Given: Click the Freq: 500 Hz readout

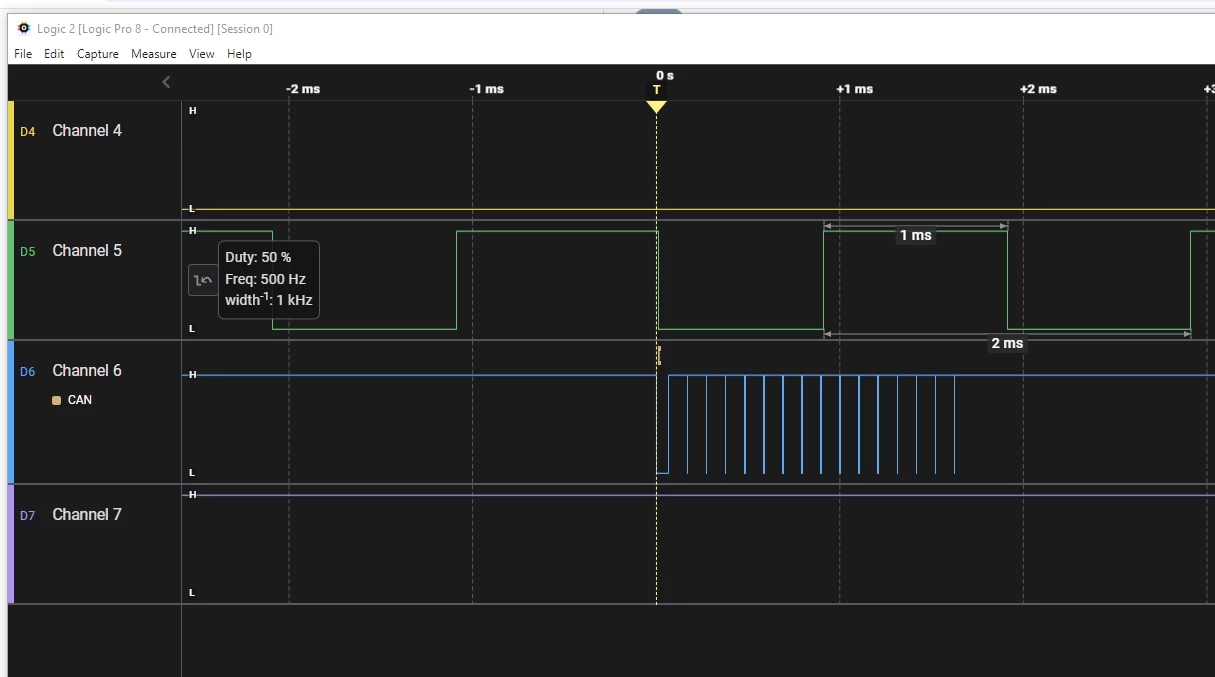Looking at the screenshot, I should (x=265, y=279).
